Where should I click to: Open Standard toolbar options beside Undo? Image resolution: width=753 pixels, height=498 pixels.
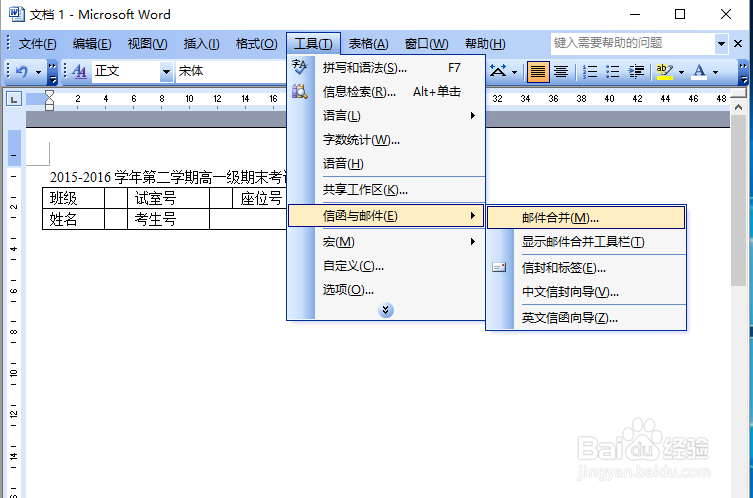coord(53,72)
